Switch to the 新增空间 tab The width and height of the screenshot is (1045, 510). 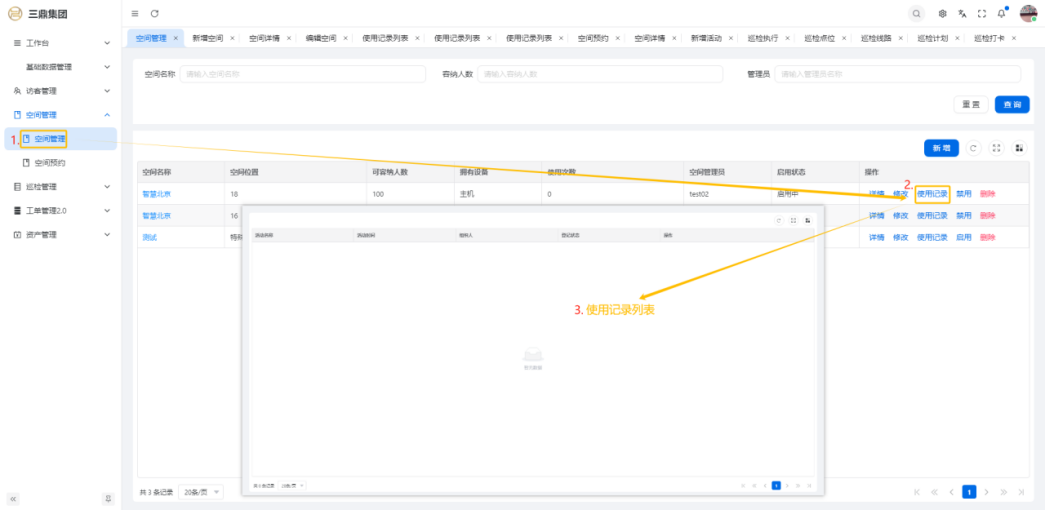tap(208, 38)
